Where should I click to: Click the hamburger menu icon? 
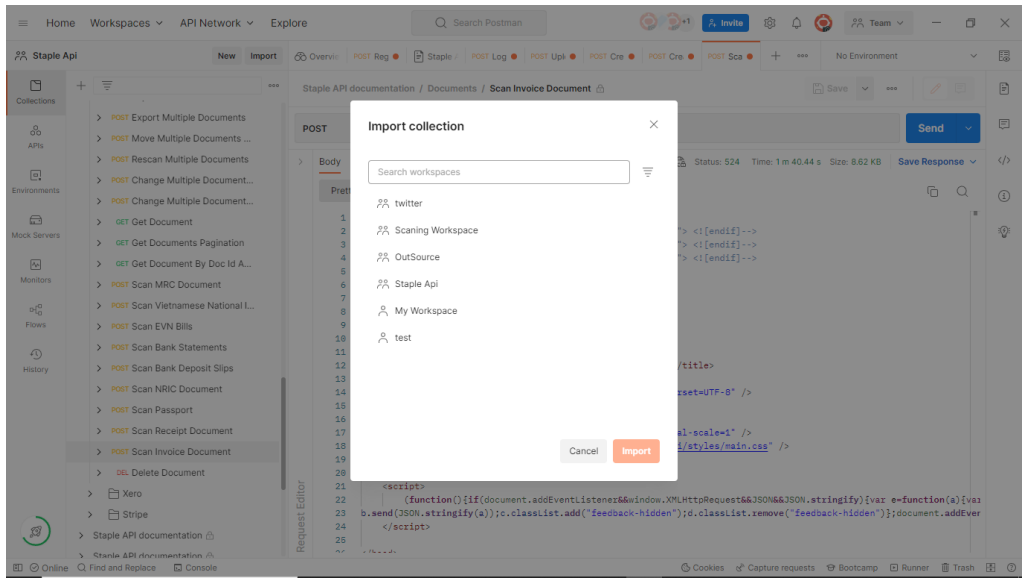click(x=23, y=23)
